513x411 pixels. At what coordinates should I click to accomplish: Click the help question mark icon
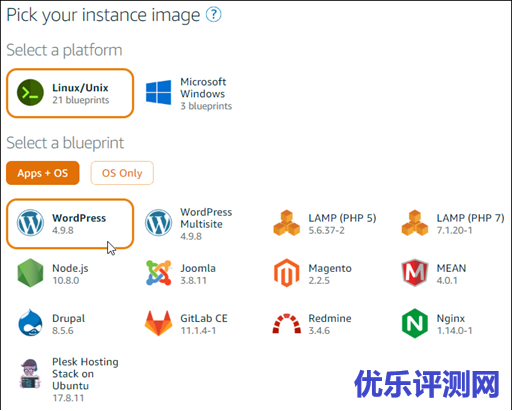[213, 14]
